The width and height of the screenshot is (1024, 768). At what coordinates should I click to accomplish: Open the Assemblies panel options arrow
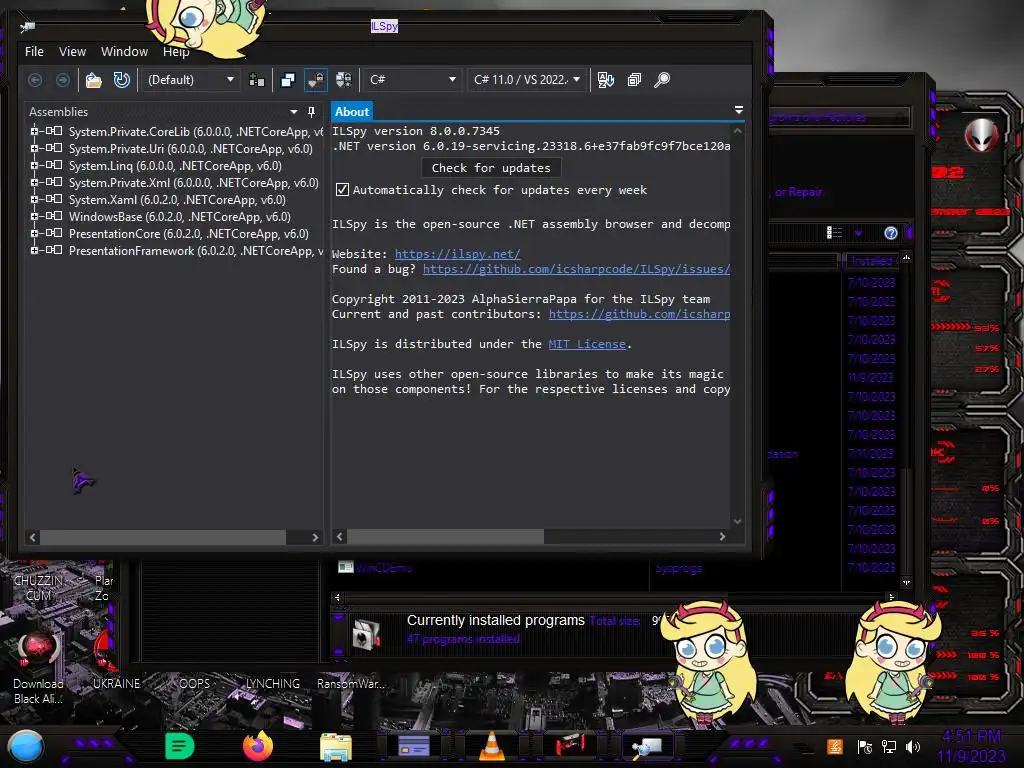click(293, 112)
